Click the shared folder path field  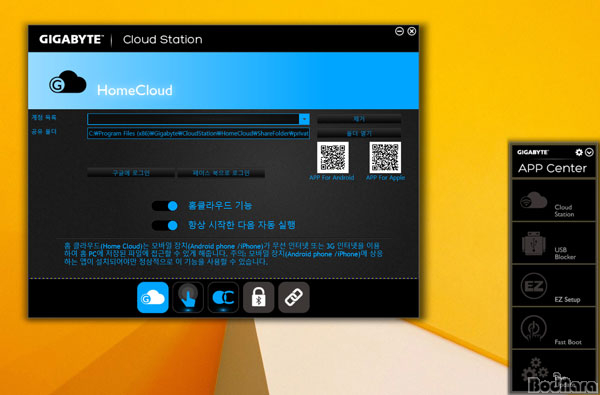(x=198, y=133)
